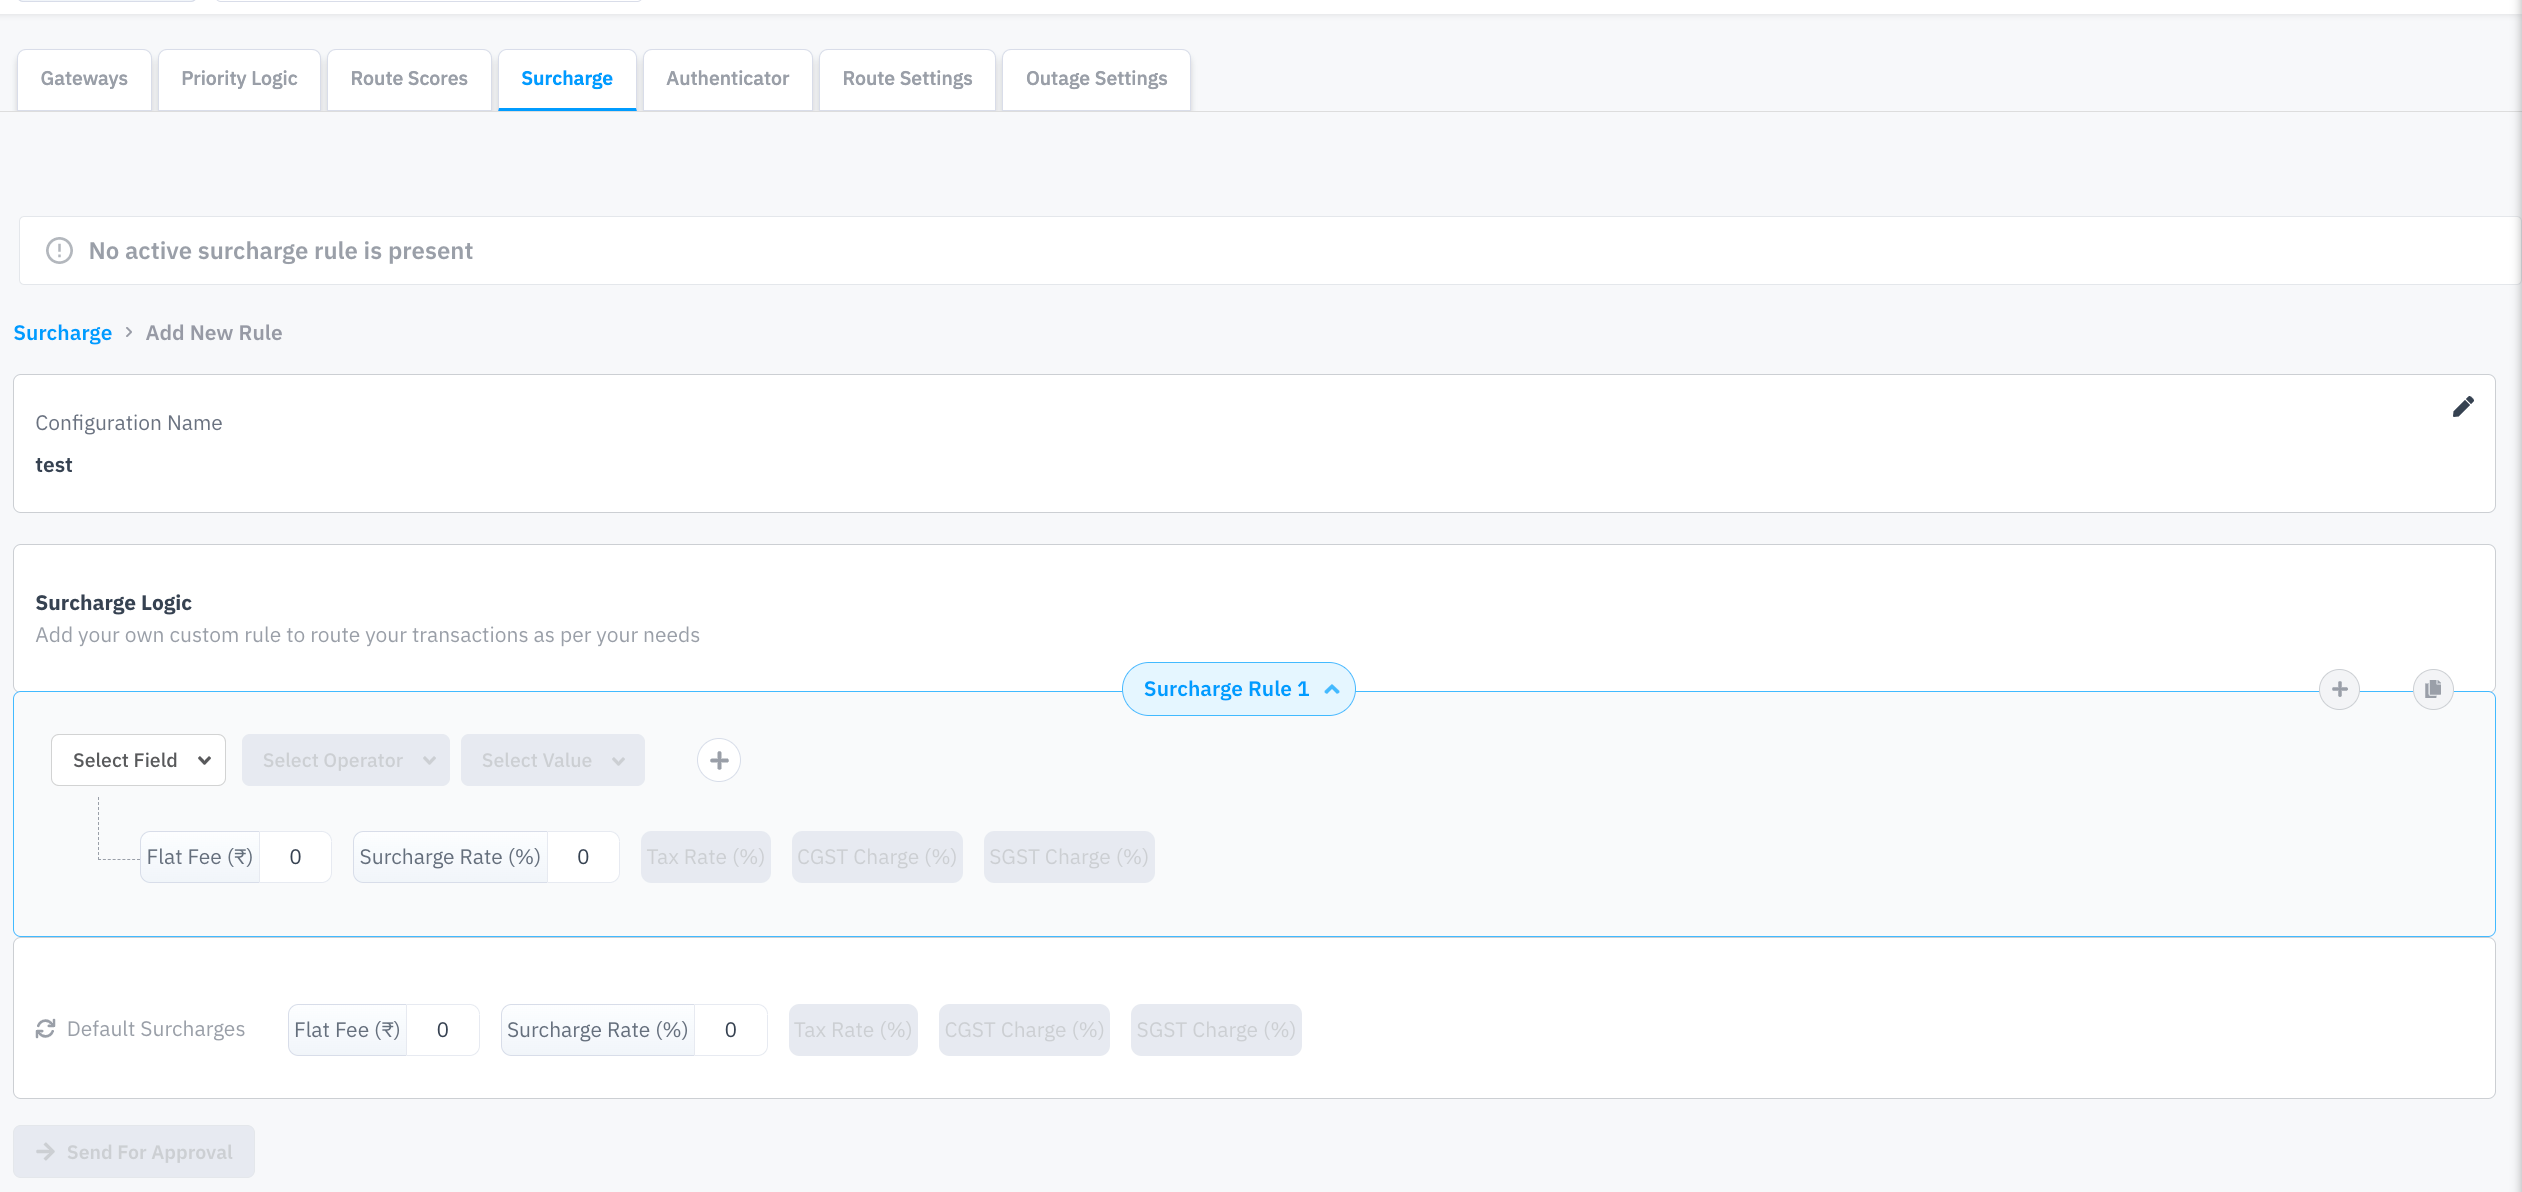Add another condition with plus button
2522x1192 pixels.
tap(719, 760)
